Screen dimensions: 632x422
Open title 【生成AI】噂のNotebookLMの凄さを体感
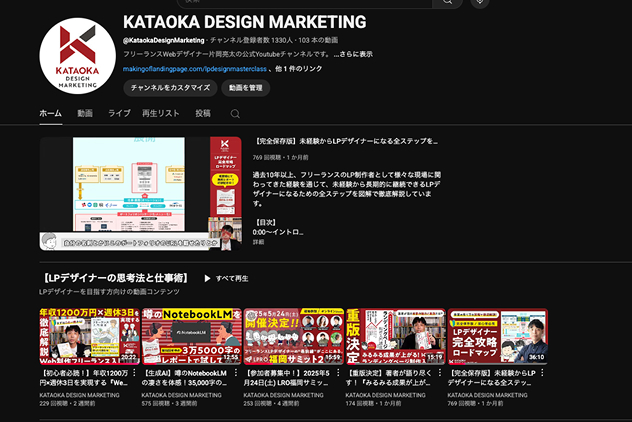pos(185,378)
